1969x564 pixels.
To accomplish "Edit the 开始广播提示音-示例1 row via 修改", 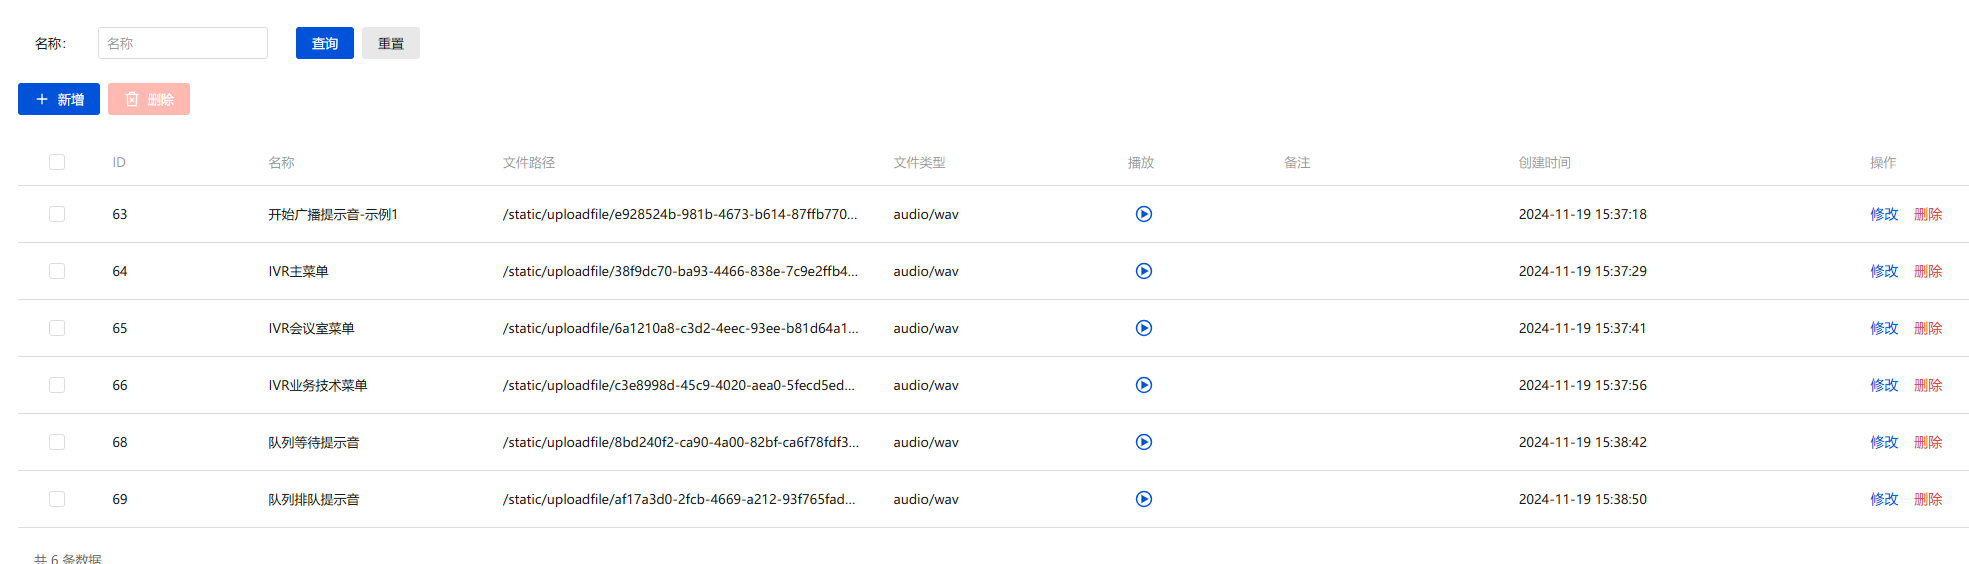I will click(x=1884, y=214).
